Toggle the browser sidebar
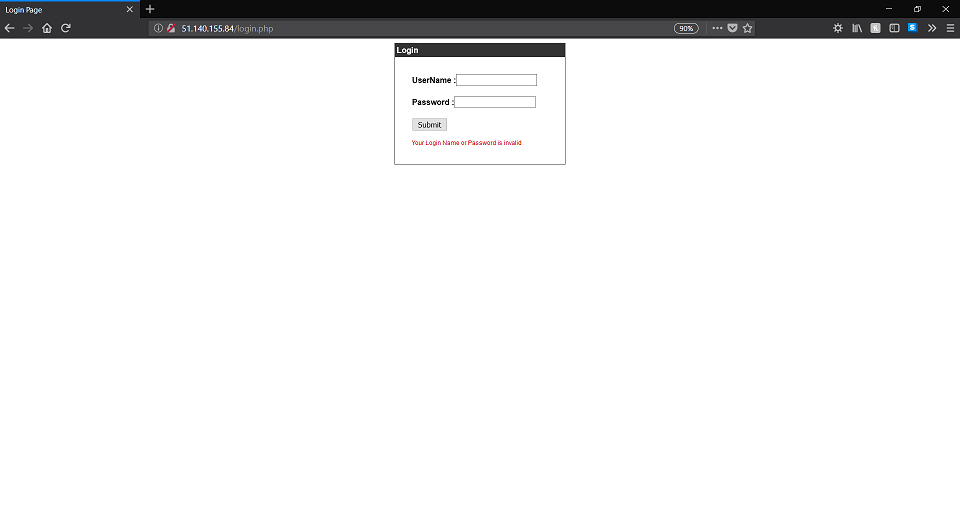The height and width of the screenshot is (515, 960). pos(894,28)
